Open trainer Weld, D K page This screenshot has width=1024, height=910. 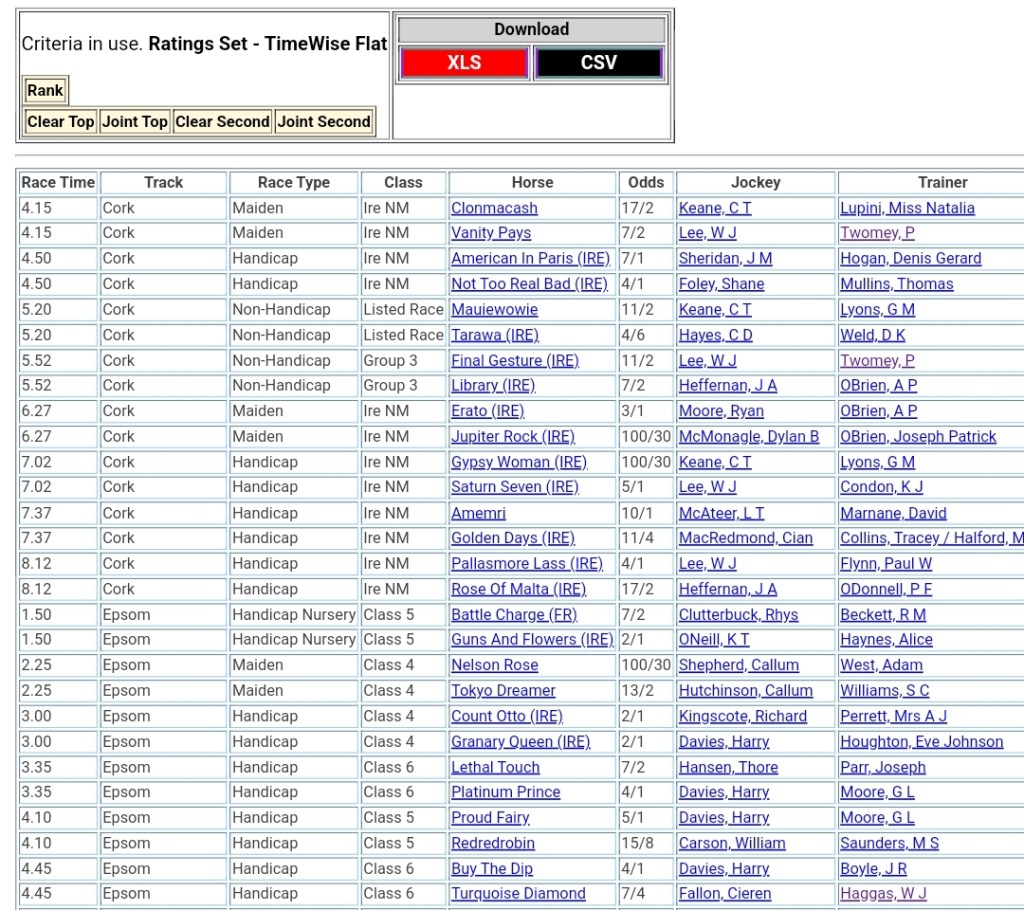coord(872,335)
